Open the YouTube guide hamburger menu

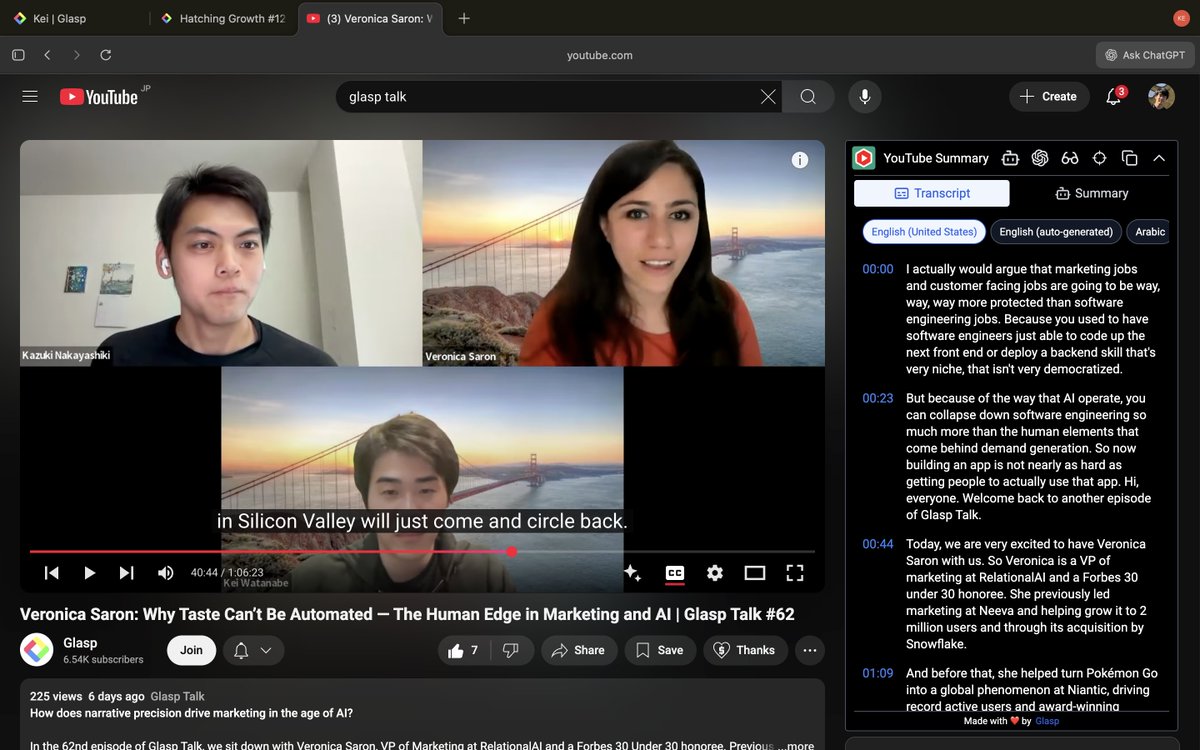pyautogui.click(x=30, y=97)
